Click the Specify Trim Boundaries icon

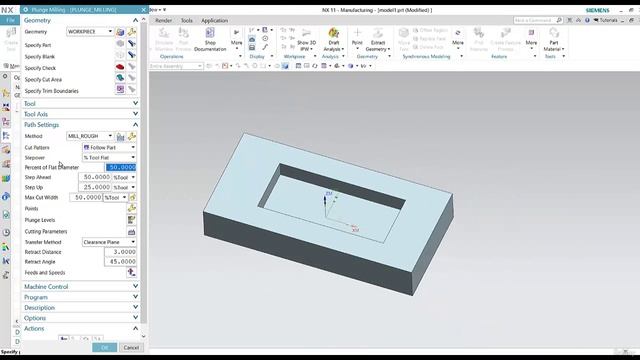click(120, 89)
